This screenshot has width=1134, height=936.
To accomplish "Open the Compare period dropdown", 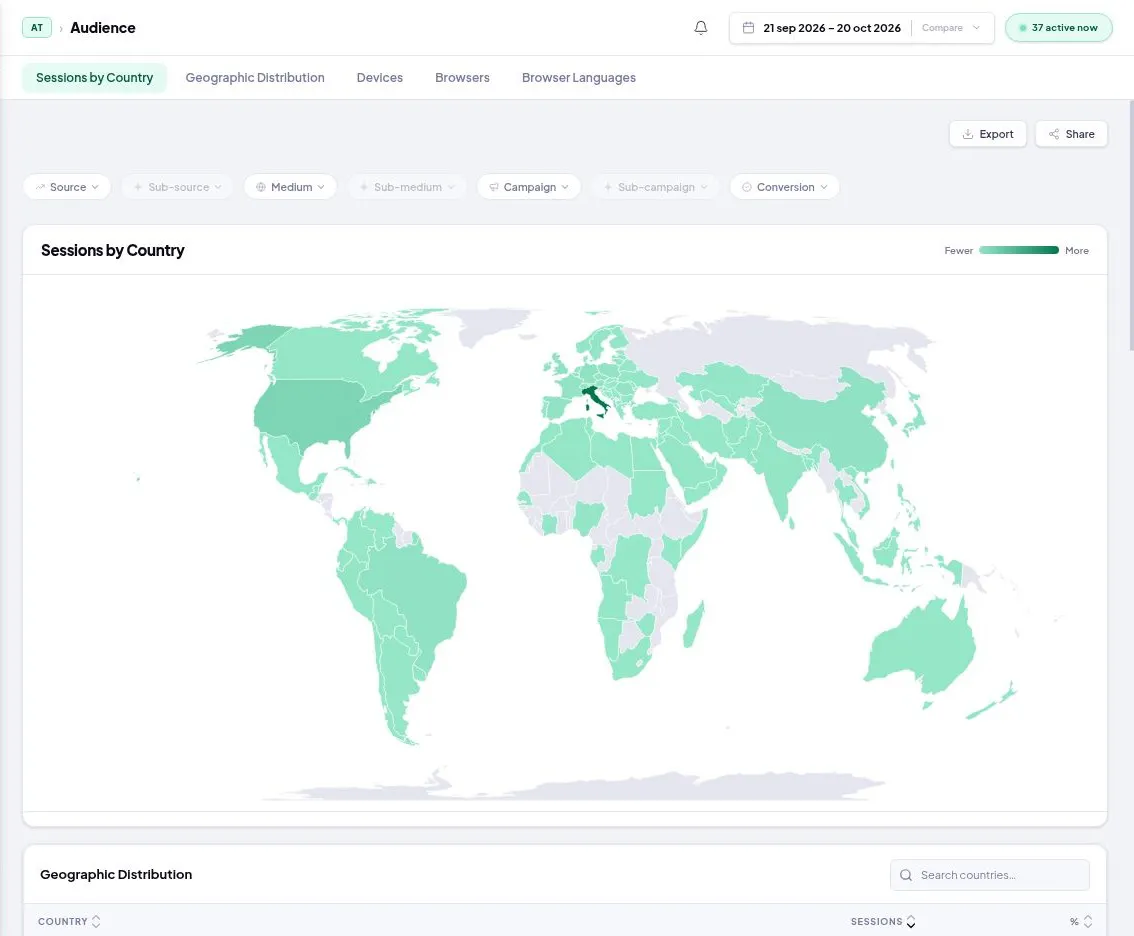I will [x=951, y=27].
